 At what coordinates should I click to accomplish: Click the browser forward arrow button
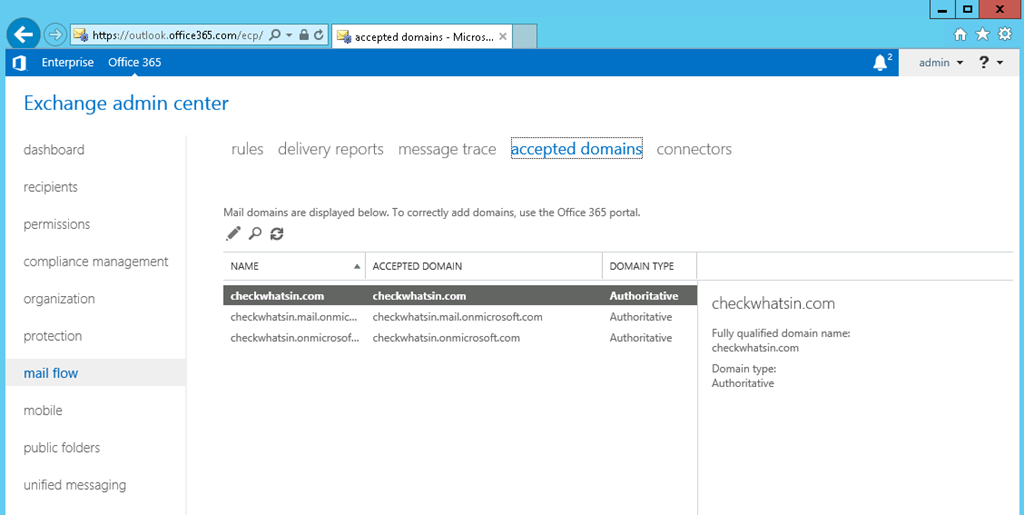point(56,35)
